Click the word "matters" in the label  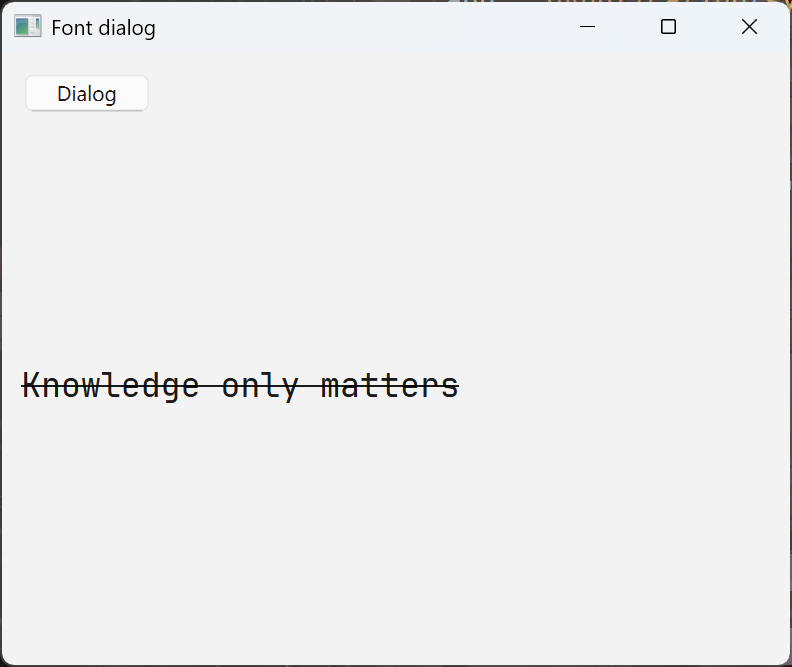coord(390,386)
